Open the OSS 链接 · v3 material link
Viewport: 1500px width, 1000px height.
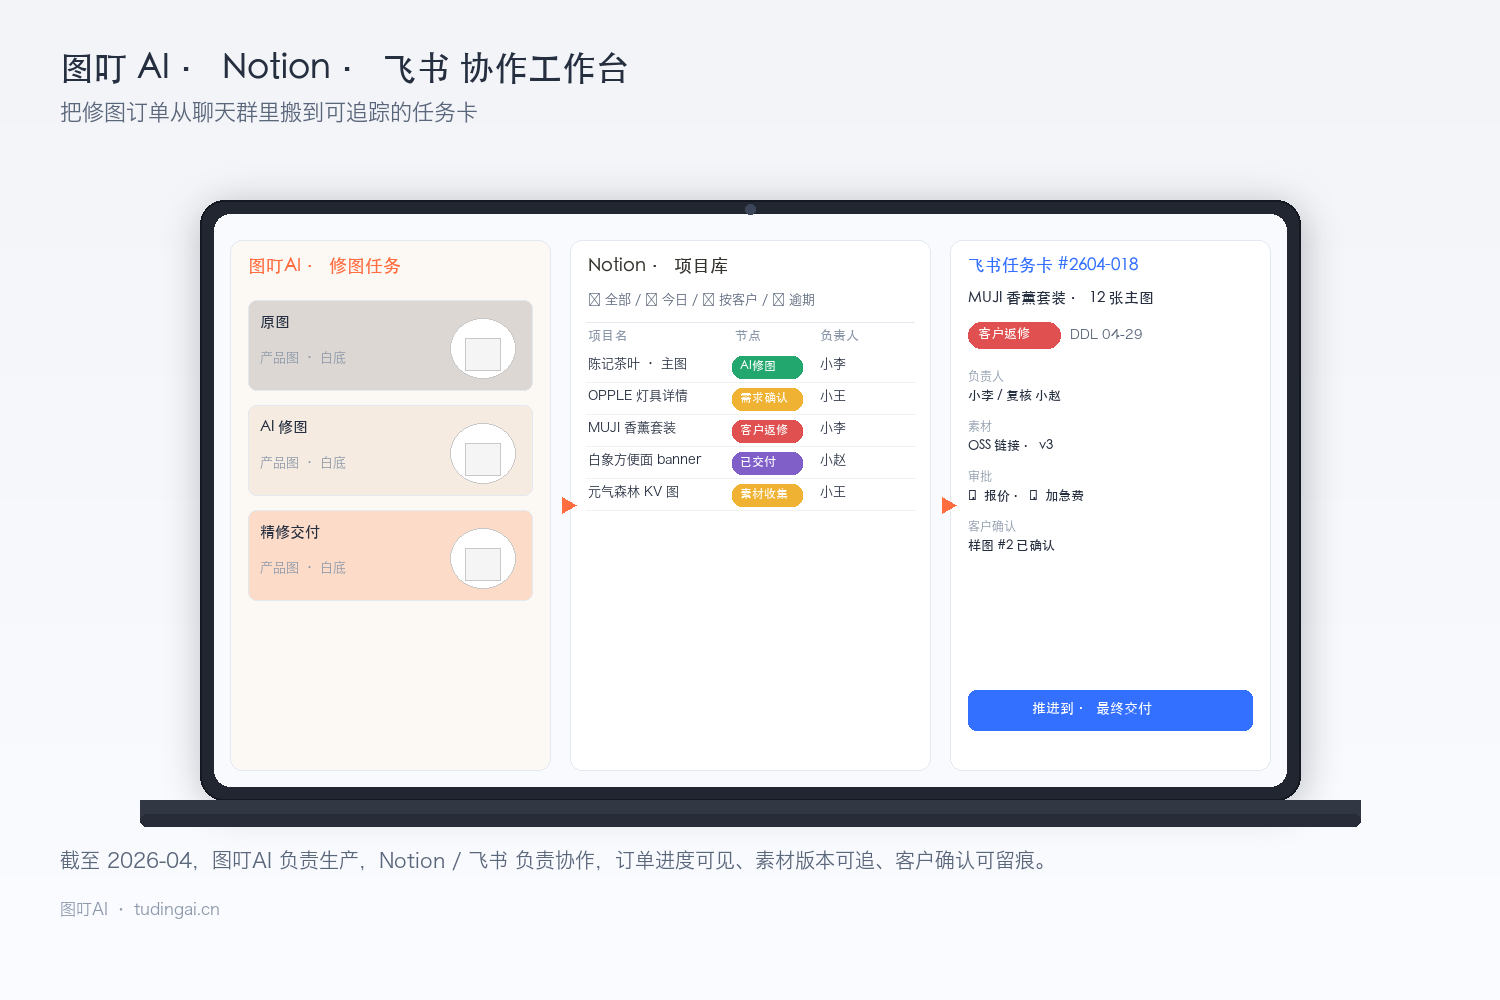[x=1010, y=444]
